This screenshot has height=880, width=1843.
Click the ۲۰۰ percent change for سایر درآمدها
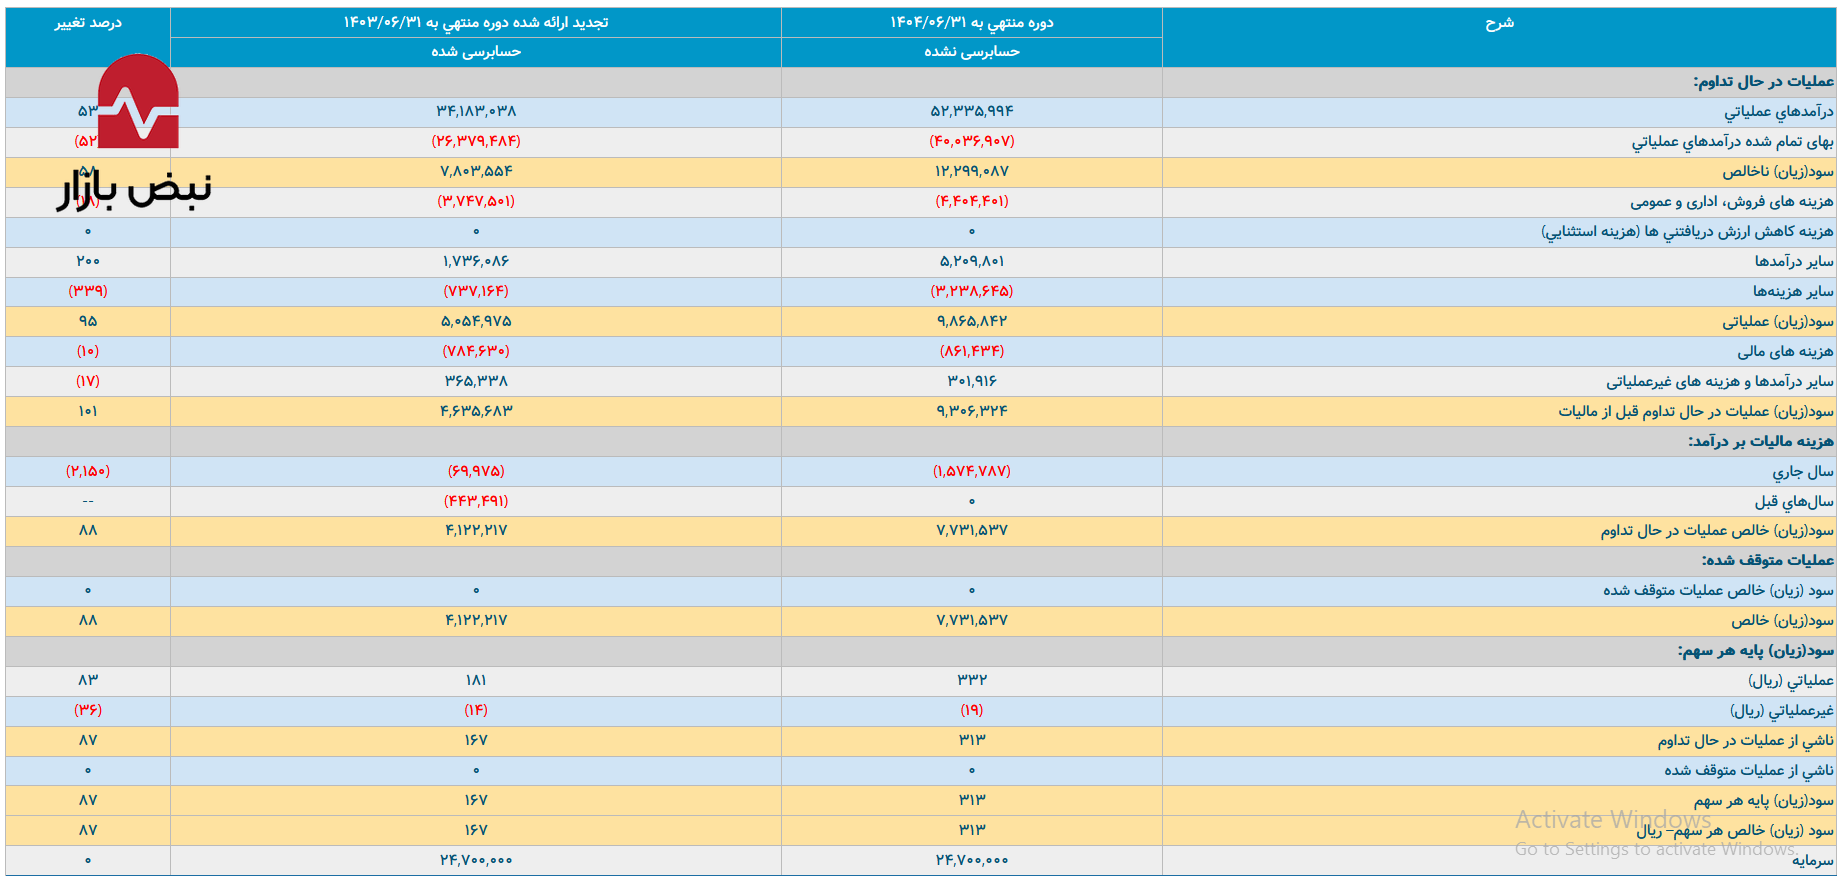88,261
